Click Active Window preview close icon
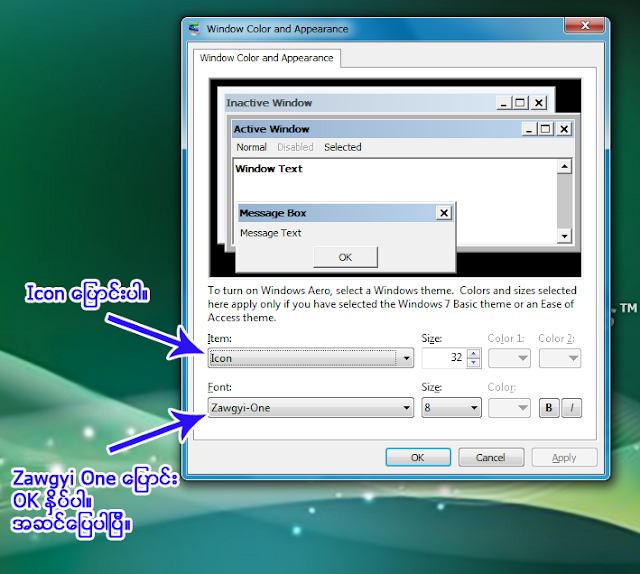 point(564,129)
